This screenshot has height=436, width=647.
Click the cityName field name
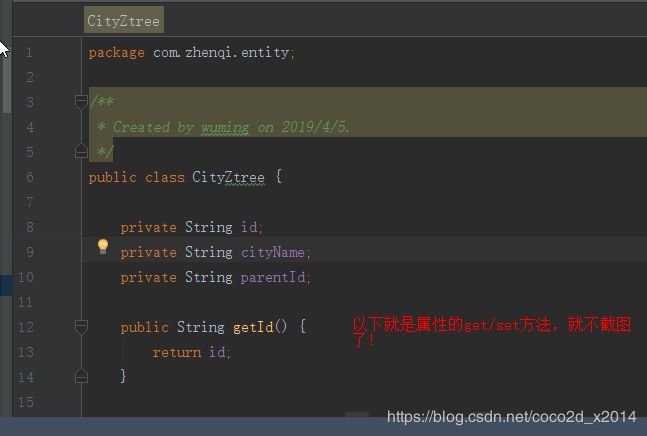click(273, 252)
